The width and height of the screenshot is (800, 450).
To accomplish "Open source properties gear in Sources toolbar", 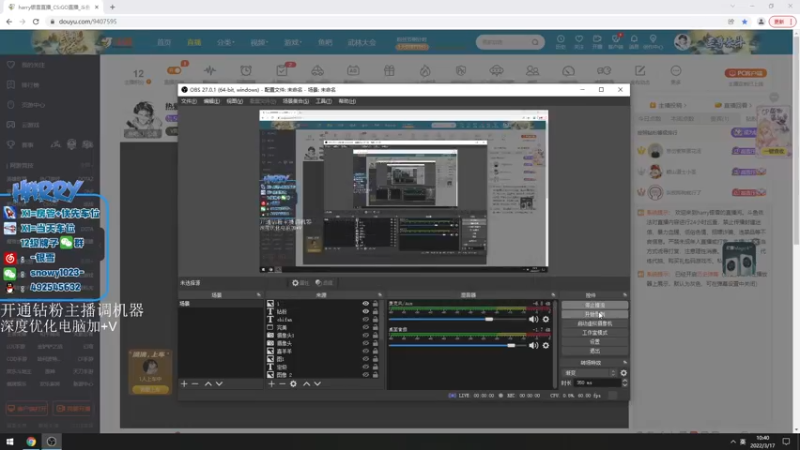I will (293, 384).
